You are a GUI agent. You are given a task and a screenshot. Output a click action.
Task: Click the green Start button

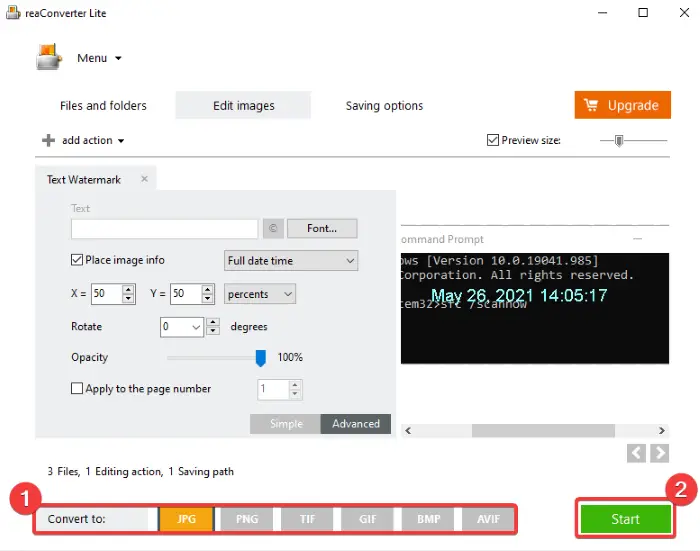[x=625, y=519]
